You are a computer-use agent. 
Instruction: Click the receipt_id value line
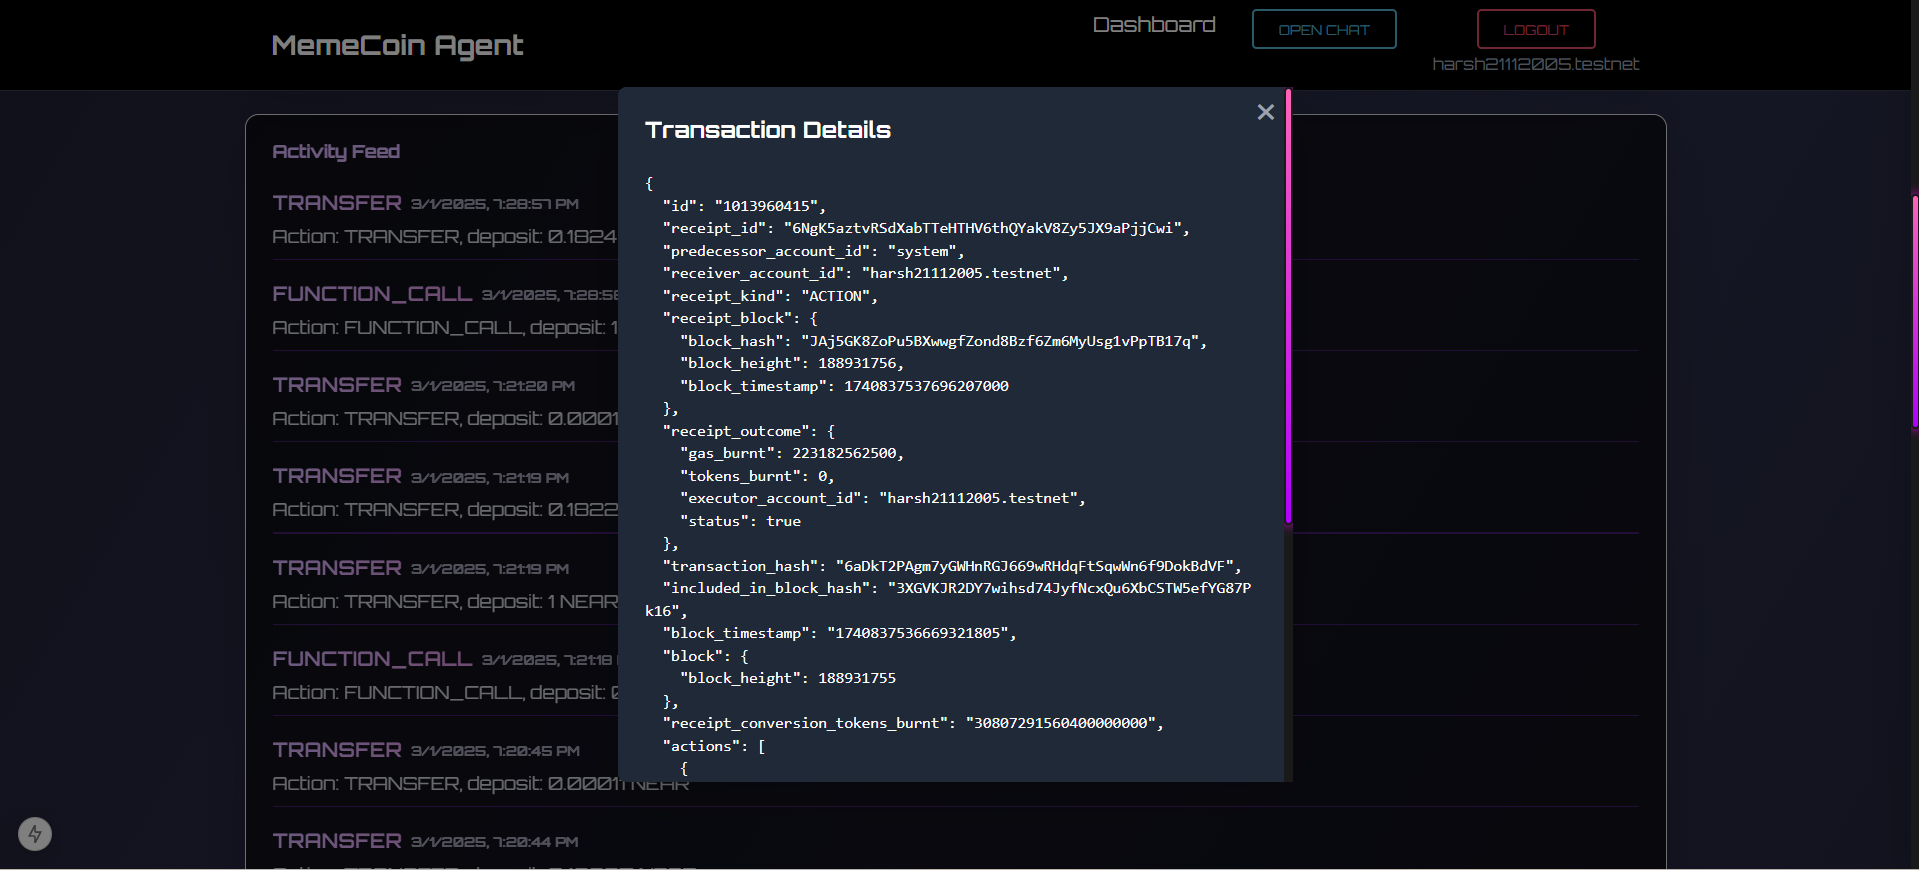click(926, 228)
